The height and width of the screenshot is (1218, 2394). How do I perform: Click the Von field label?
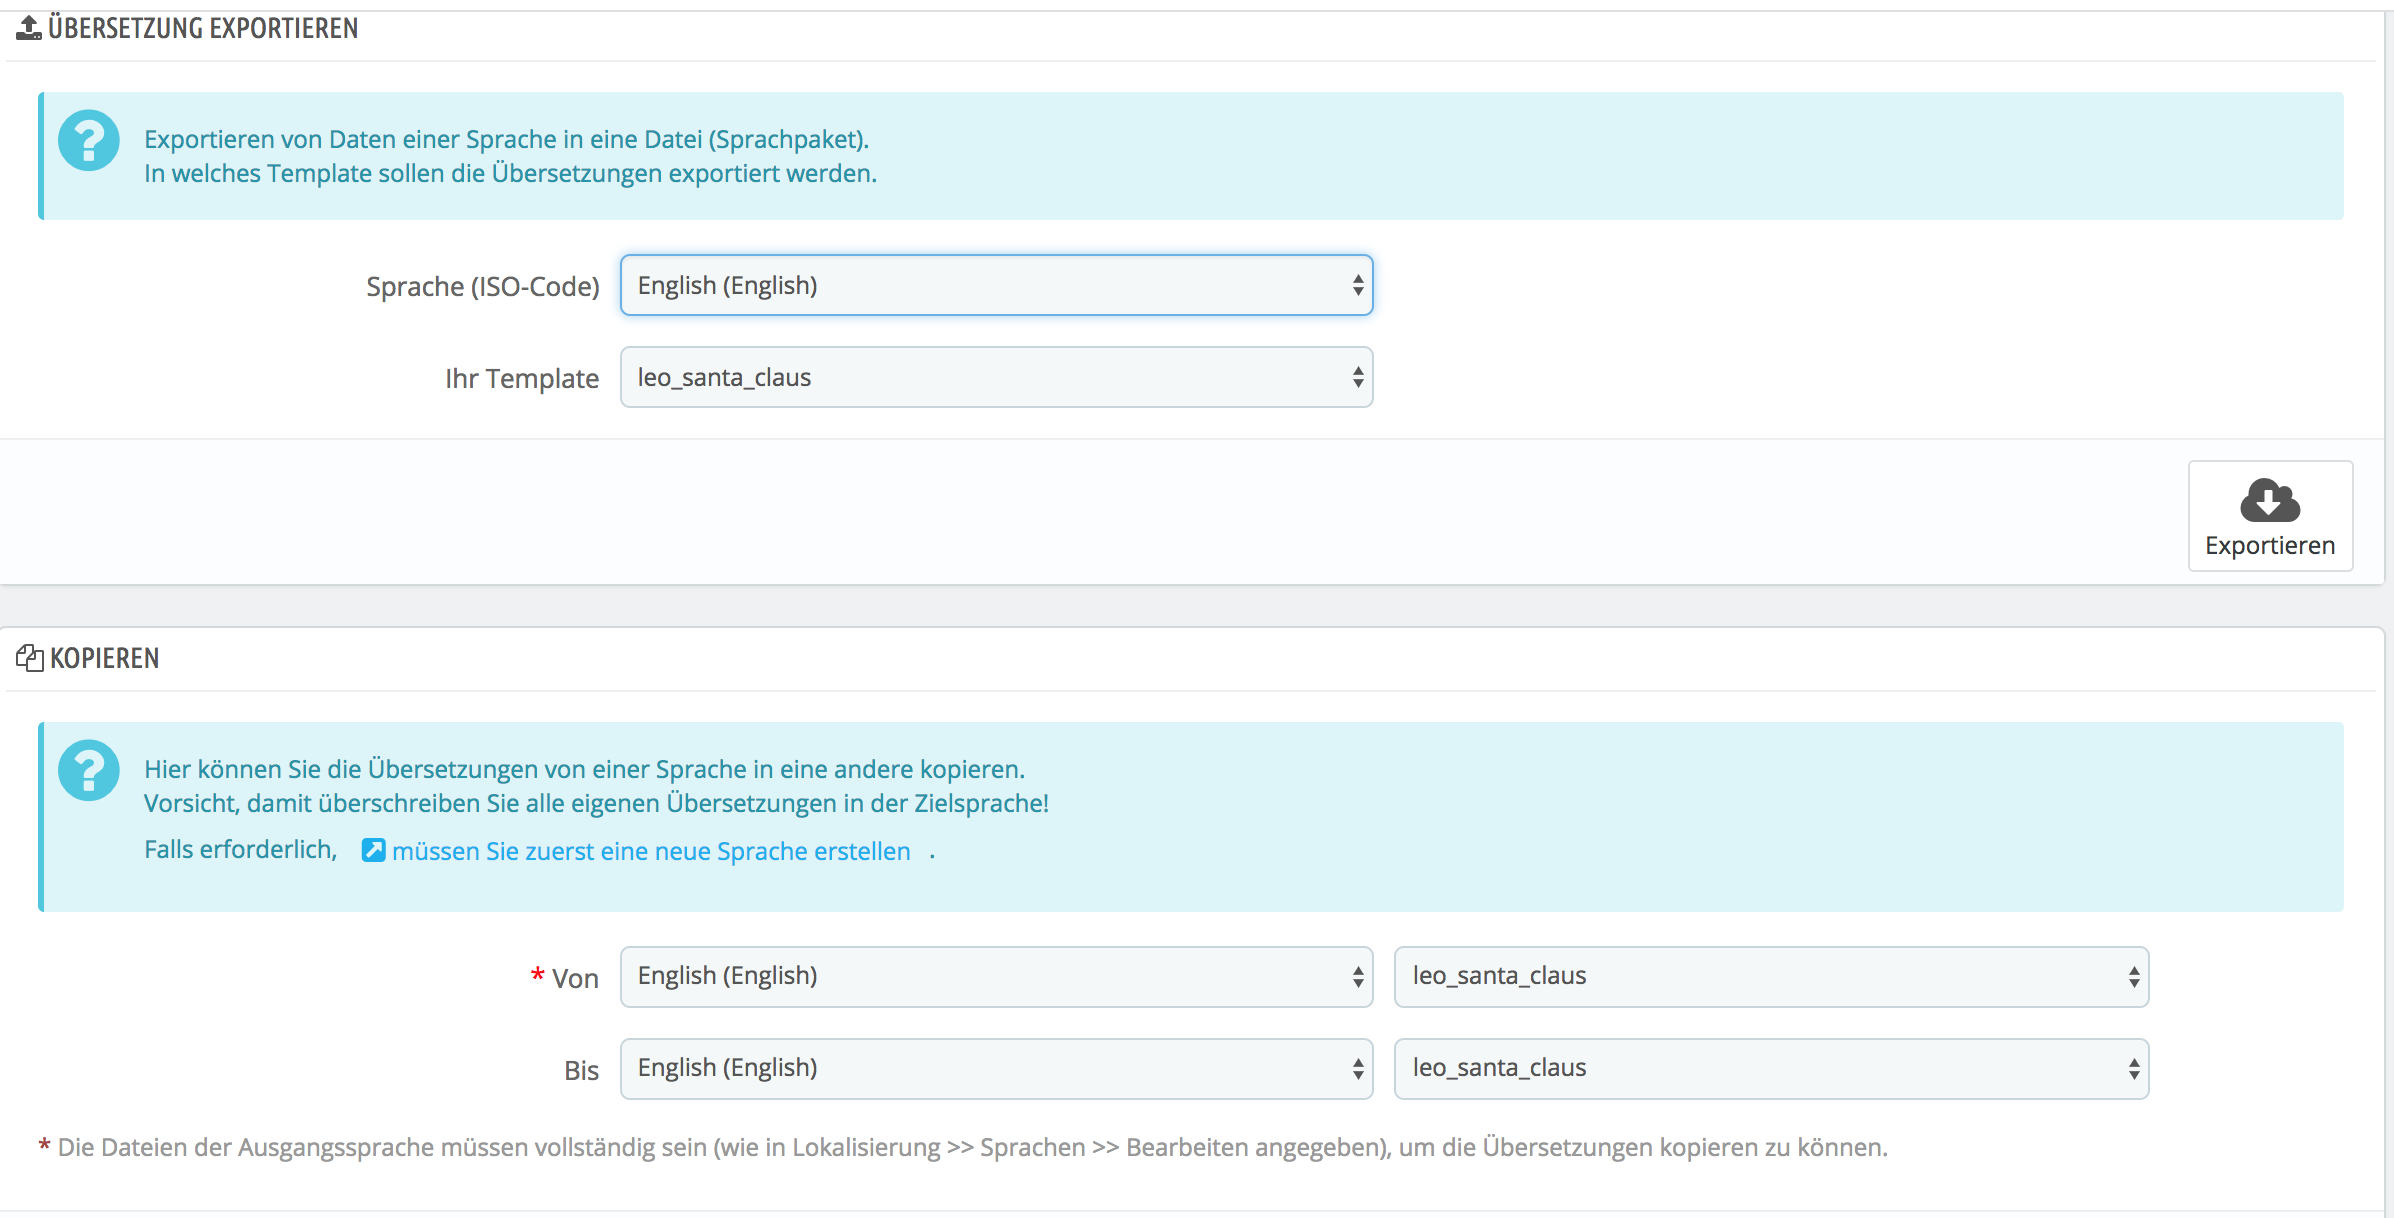pyautogui.click(x=575, y=979)
